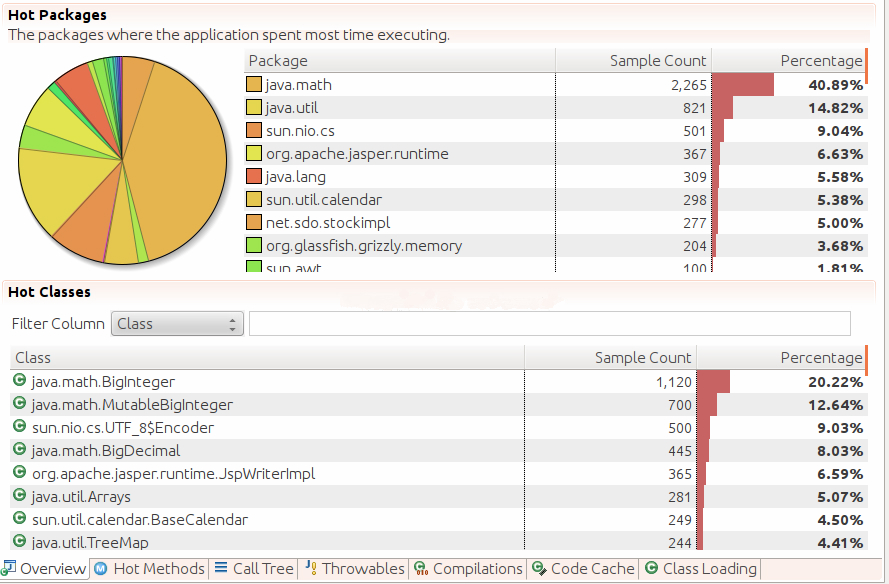This screenshot has height=584, width=889.
Task: Switch to the Call Tree tab
Action: pos(253,569)
